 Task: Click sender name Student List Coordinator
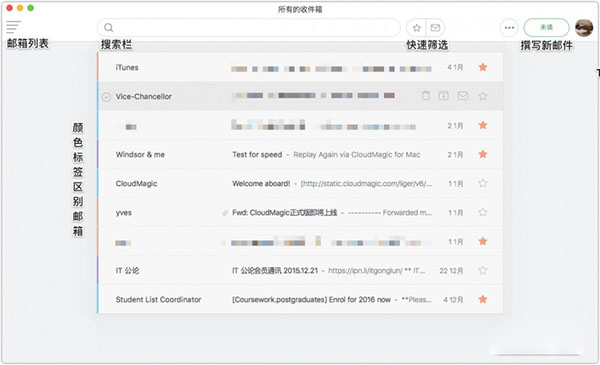pos(158,300)
